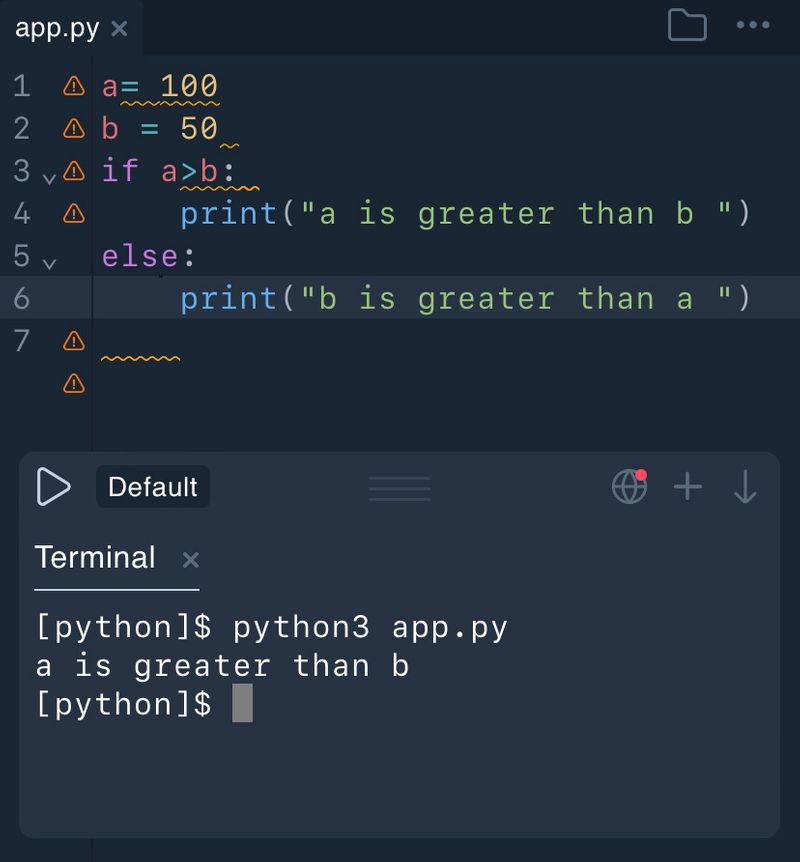The width and height of the screenshot is (800, 862).
Task: Switch to the Terminal tab
Action: coord(95,557)
